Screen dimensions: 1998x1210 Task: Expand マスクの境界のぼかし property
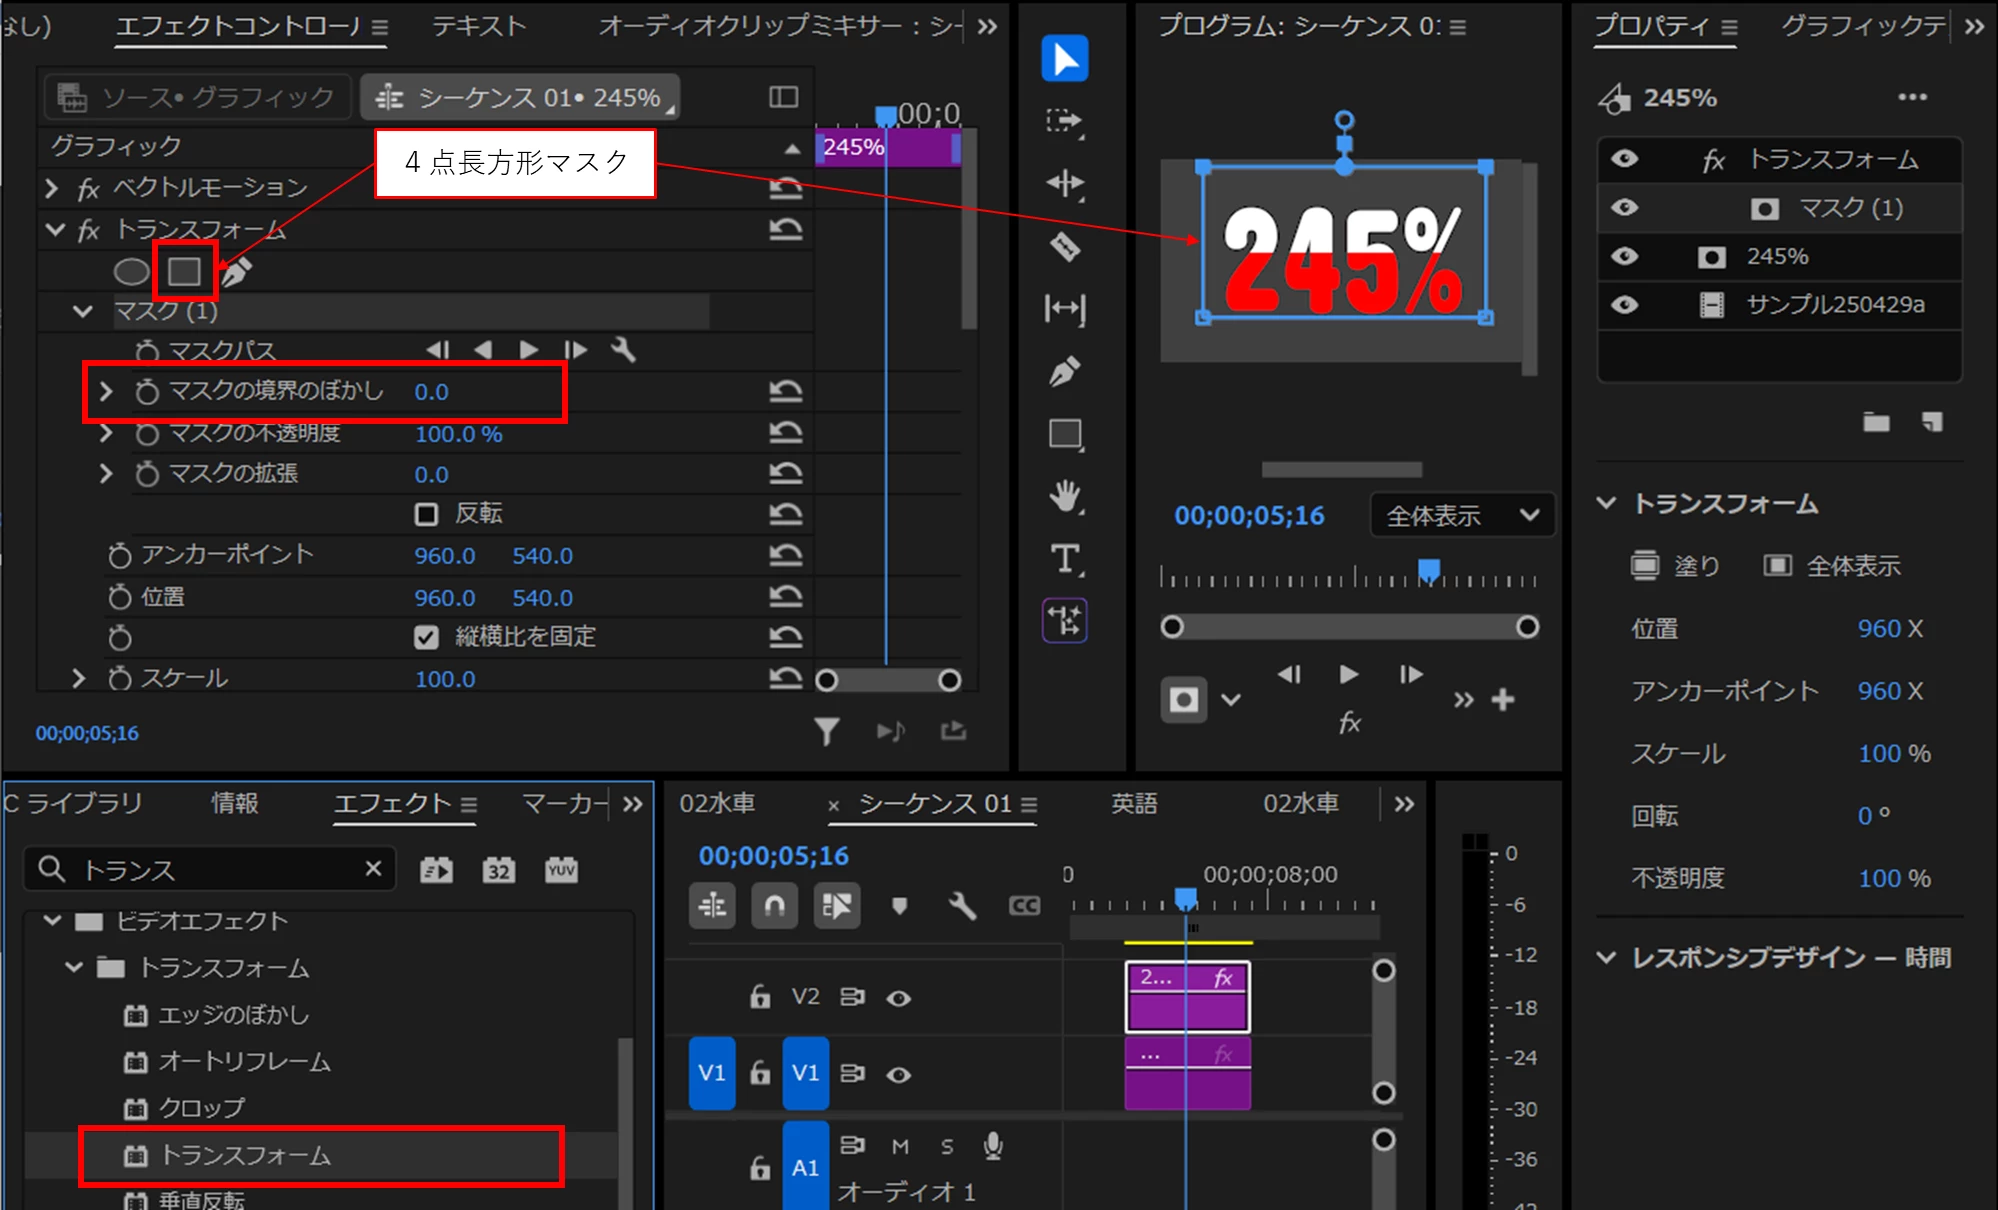[x=106, y=391]
